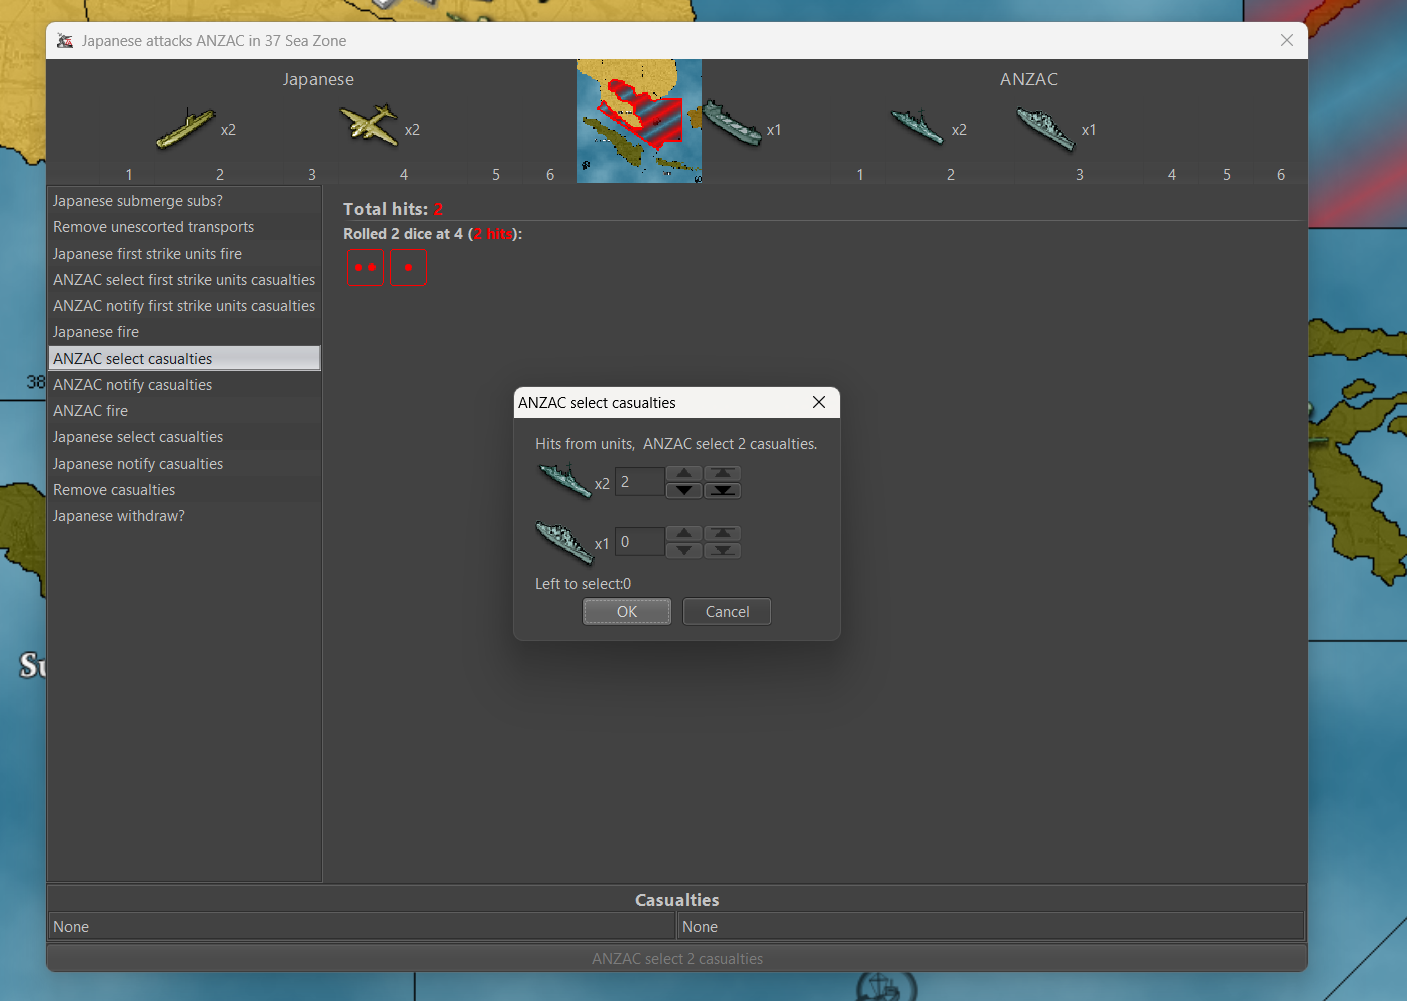Select 'Japanese select casualties' step
Image resolution: width=1407 pixels, height=1001 pixels.
(x=184, y=437)
